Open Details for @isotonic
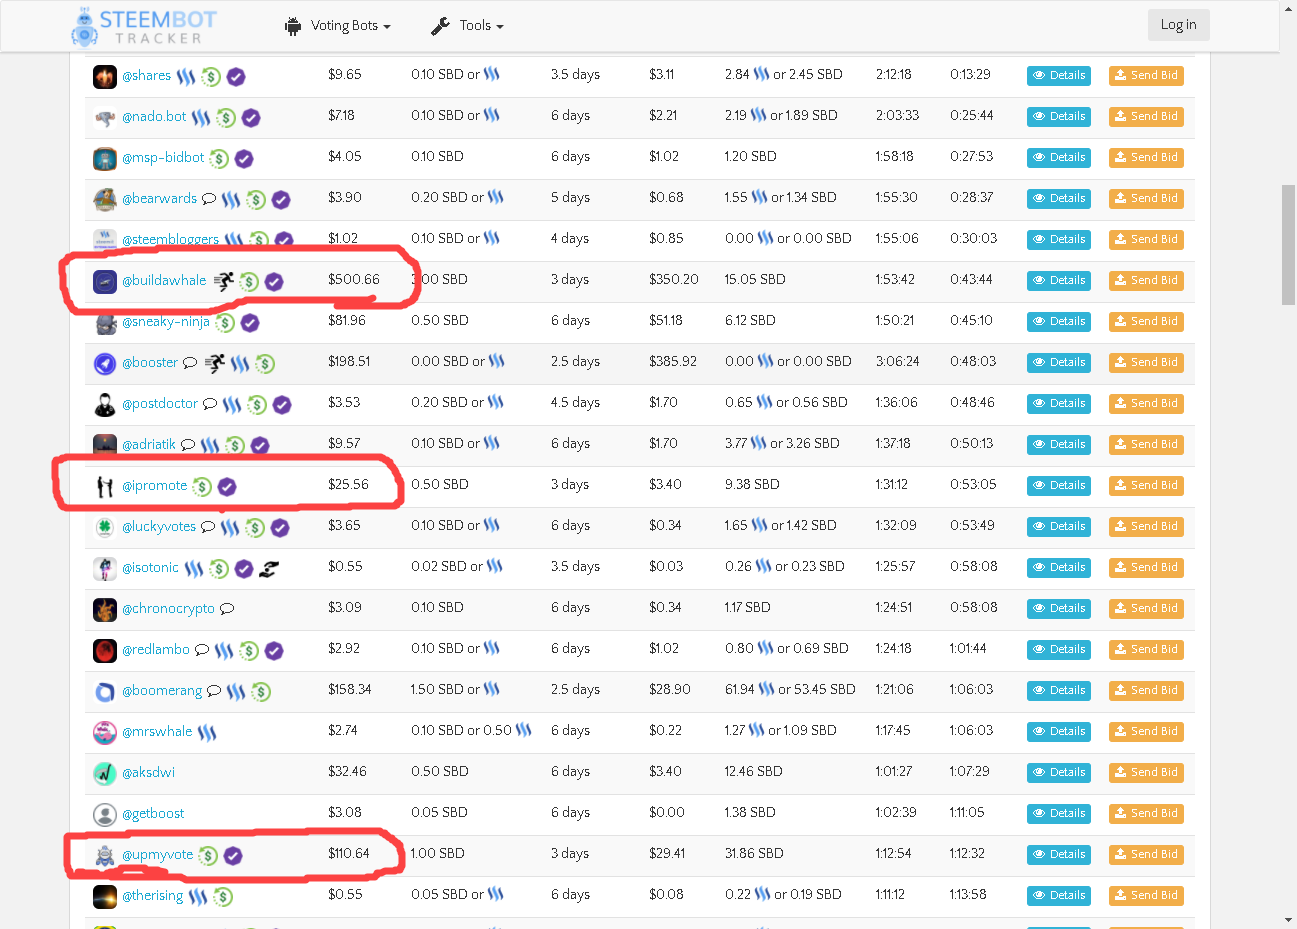Viewport: 1297px width, 929px height. pyautogui.click(x=1059, y=568)
